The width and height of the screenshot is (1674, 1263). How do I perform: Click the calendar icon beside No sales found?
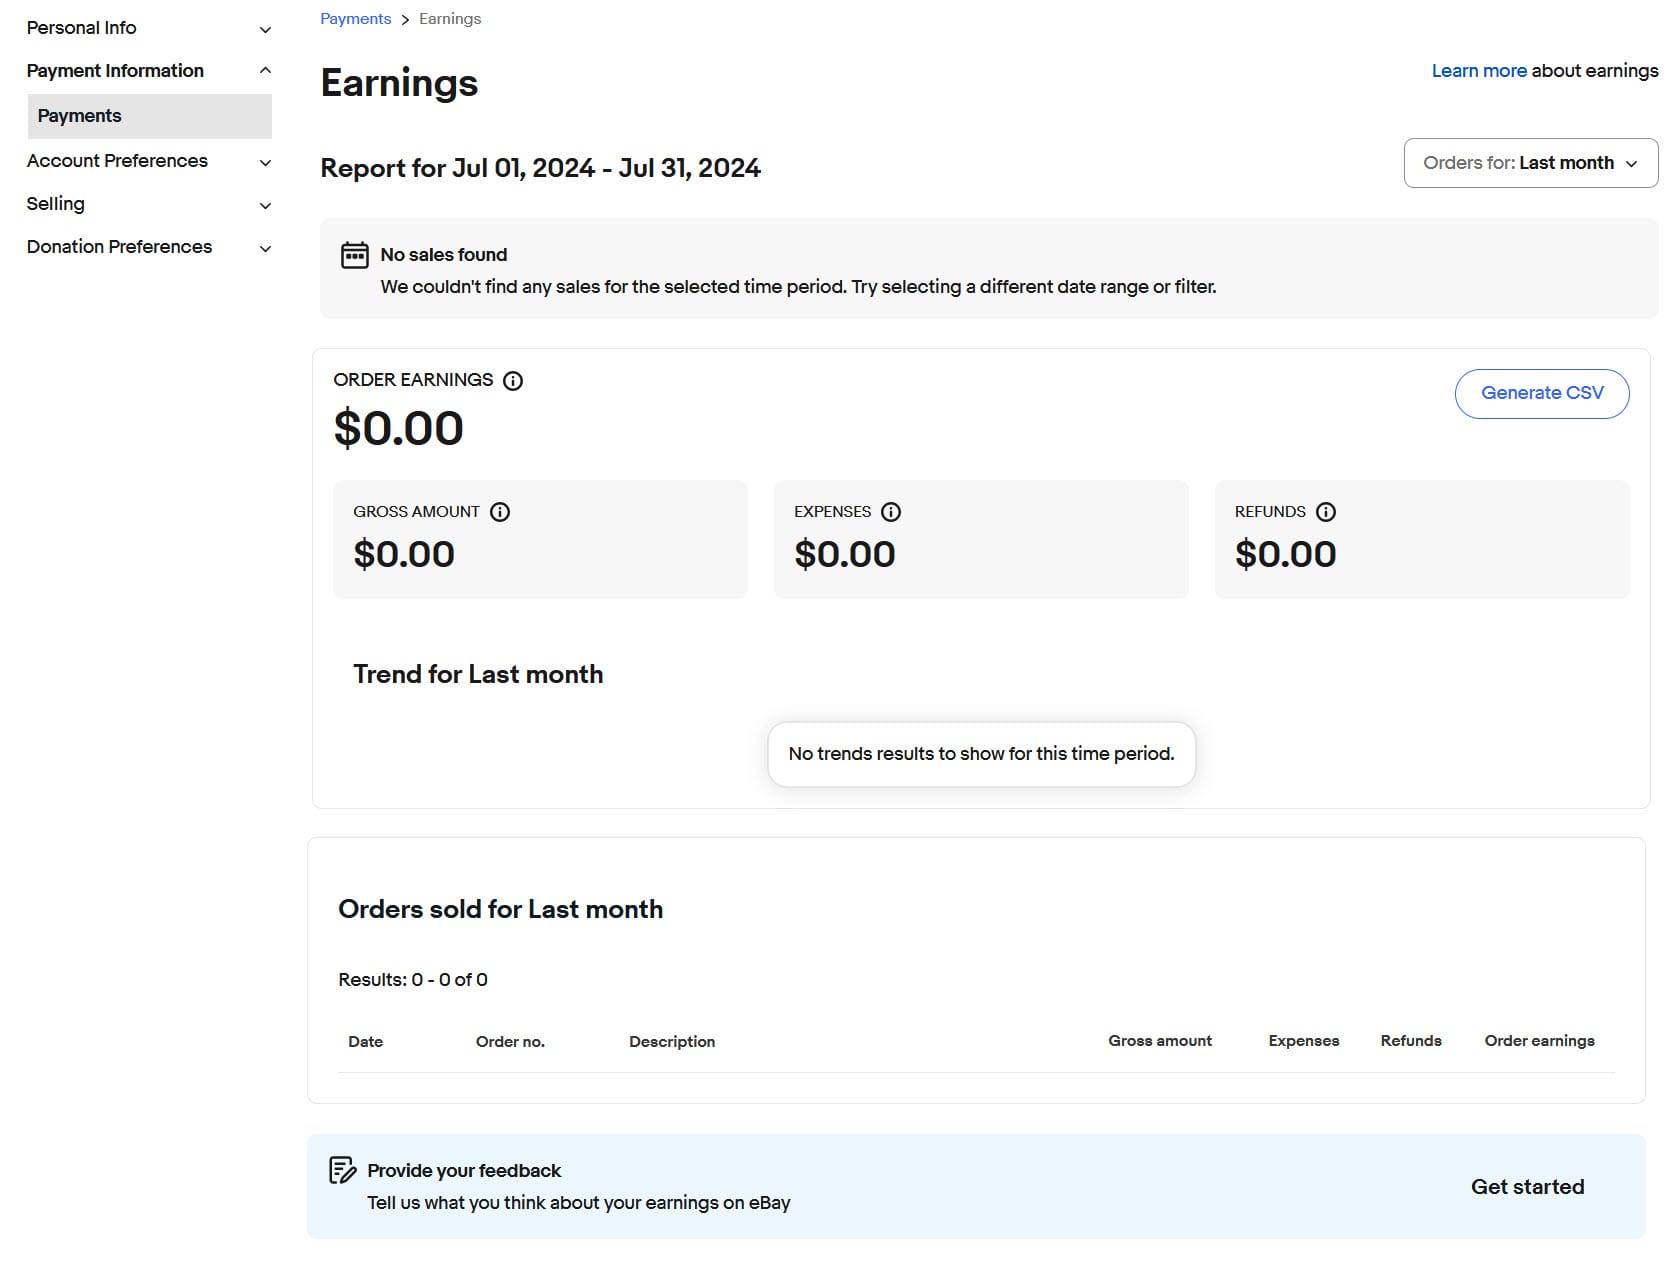click(x=355, y=255)
